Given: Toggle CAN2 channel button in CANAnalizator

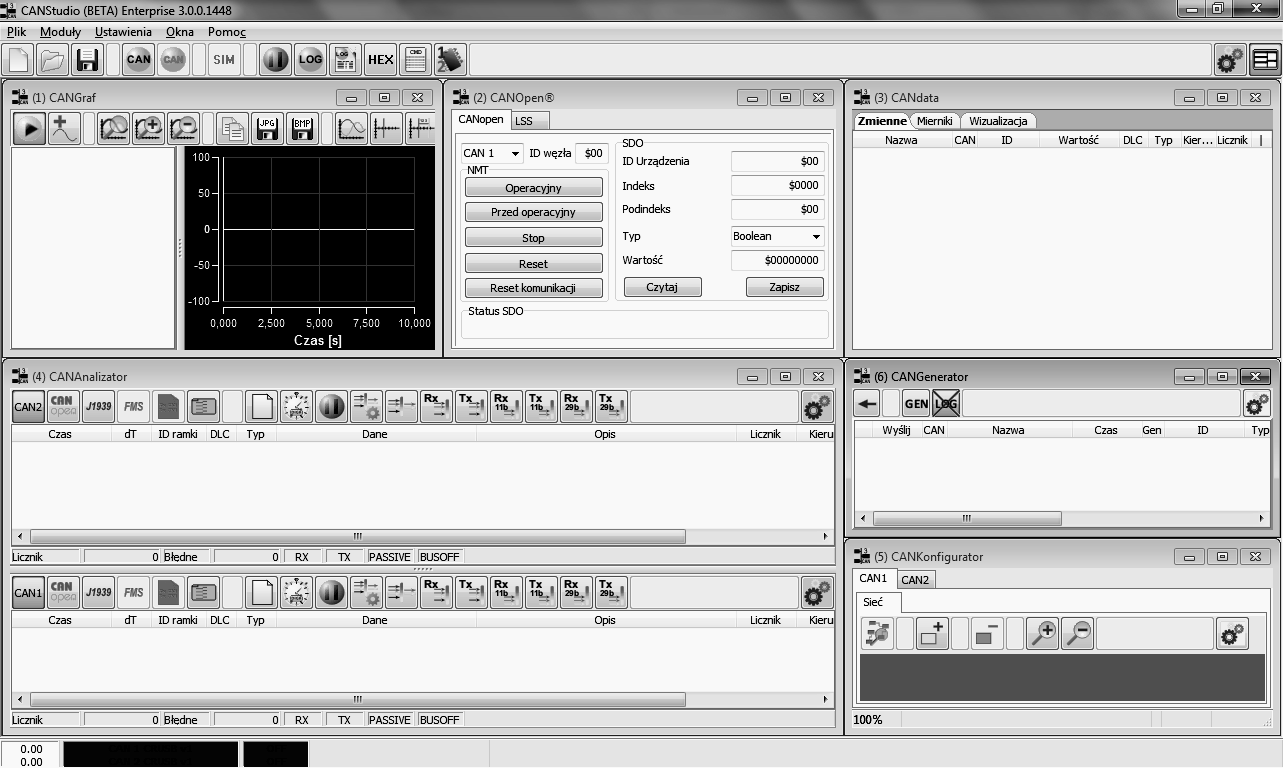Looking at the screenshot, I should point(28,406).
